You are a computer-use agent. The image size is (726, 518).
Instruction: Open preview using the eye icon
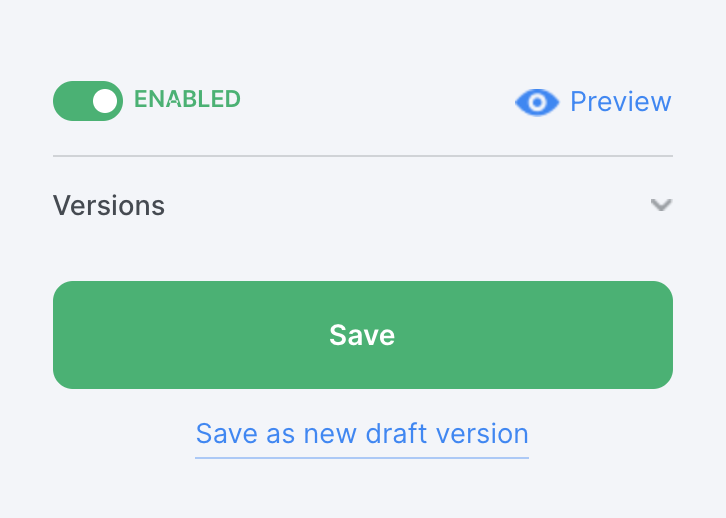pyautogui.click(x=538, y=101)
